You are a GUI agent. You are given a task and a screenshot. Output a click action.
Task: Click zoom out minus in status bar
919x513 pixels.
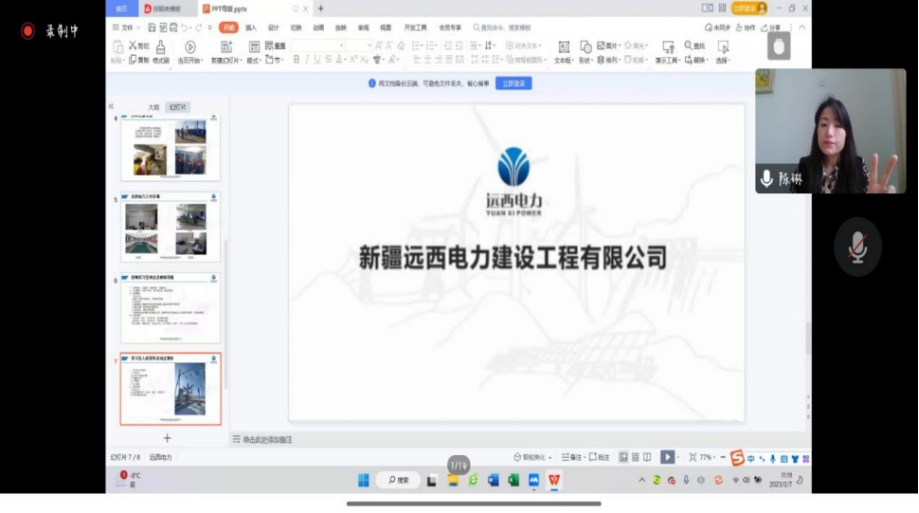pos(723,457)
